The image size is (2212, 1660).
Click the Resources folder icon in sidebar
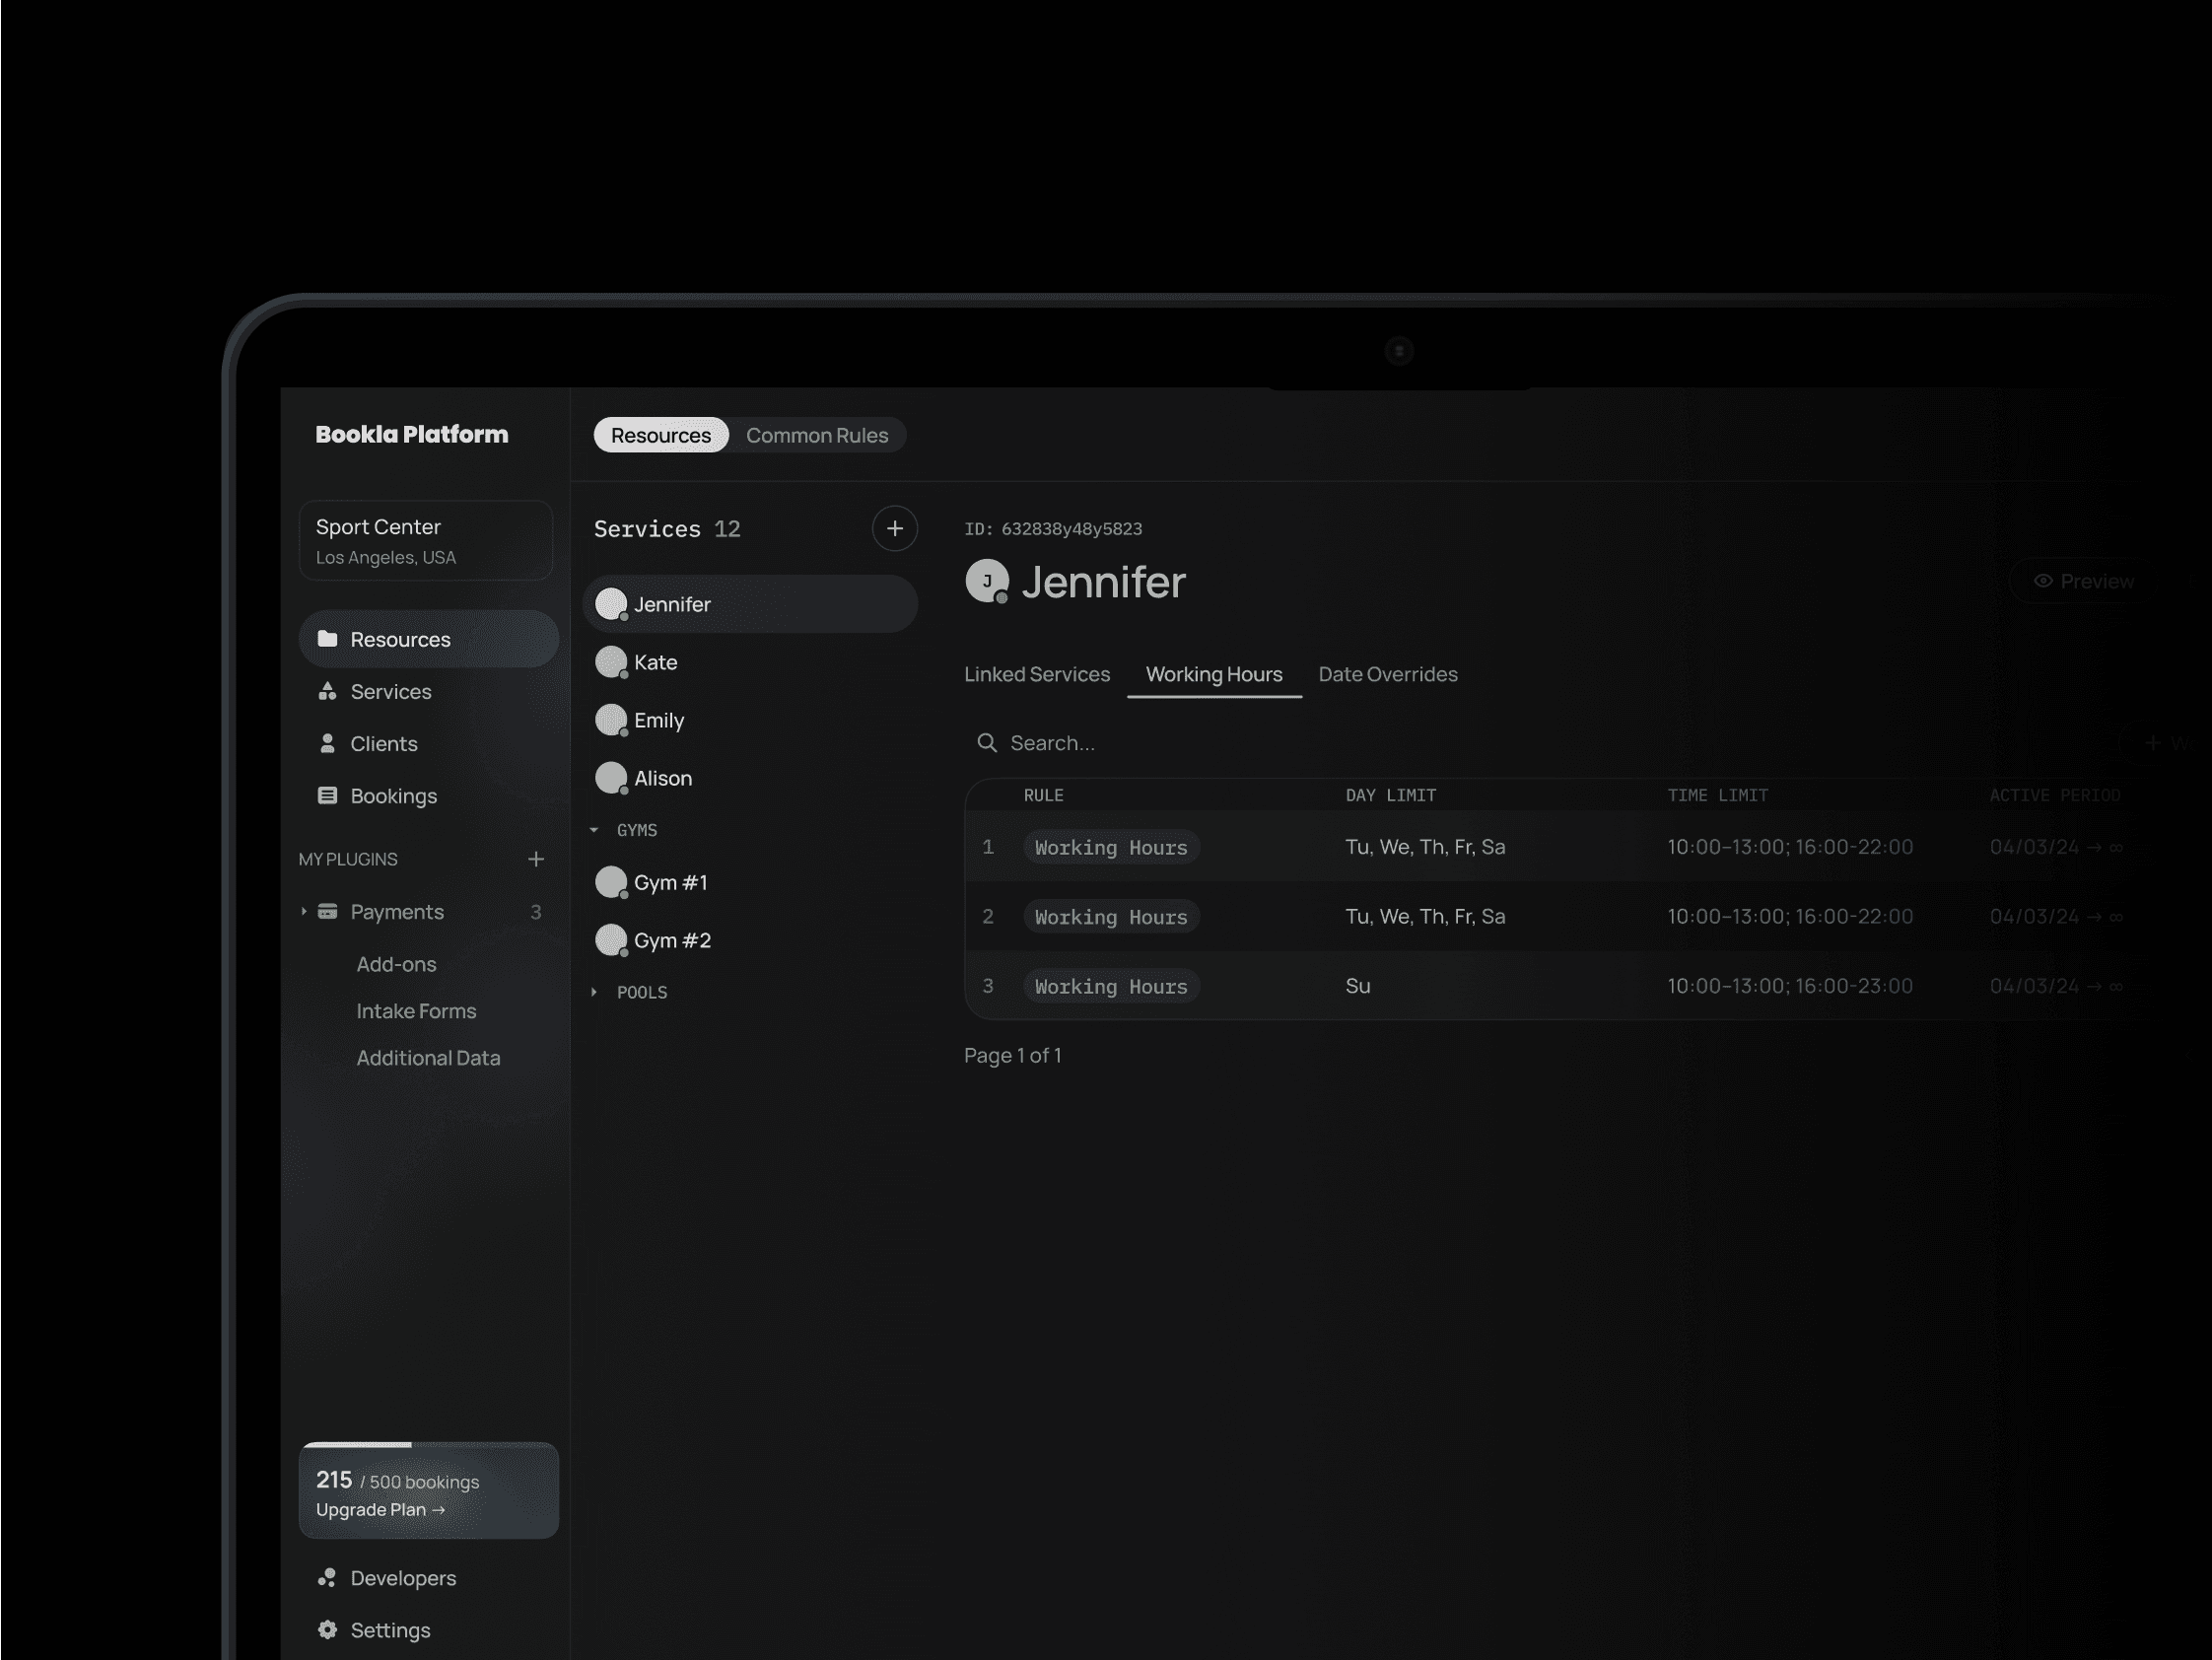[x=327, y=639]
